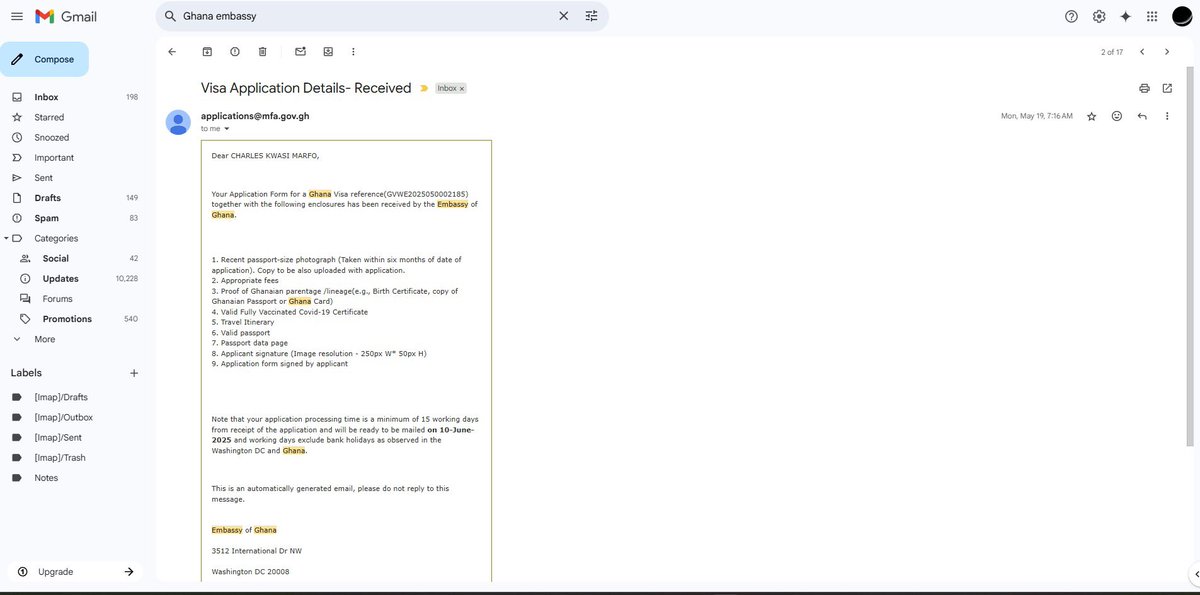1200x595 pixels.
Task: Clear the search with the X icon
Action: [x=564, y=16]
